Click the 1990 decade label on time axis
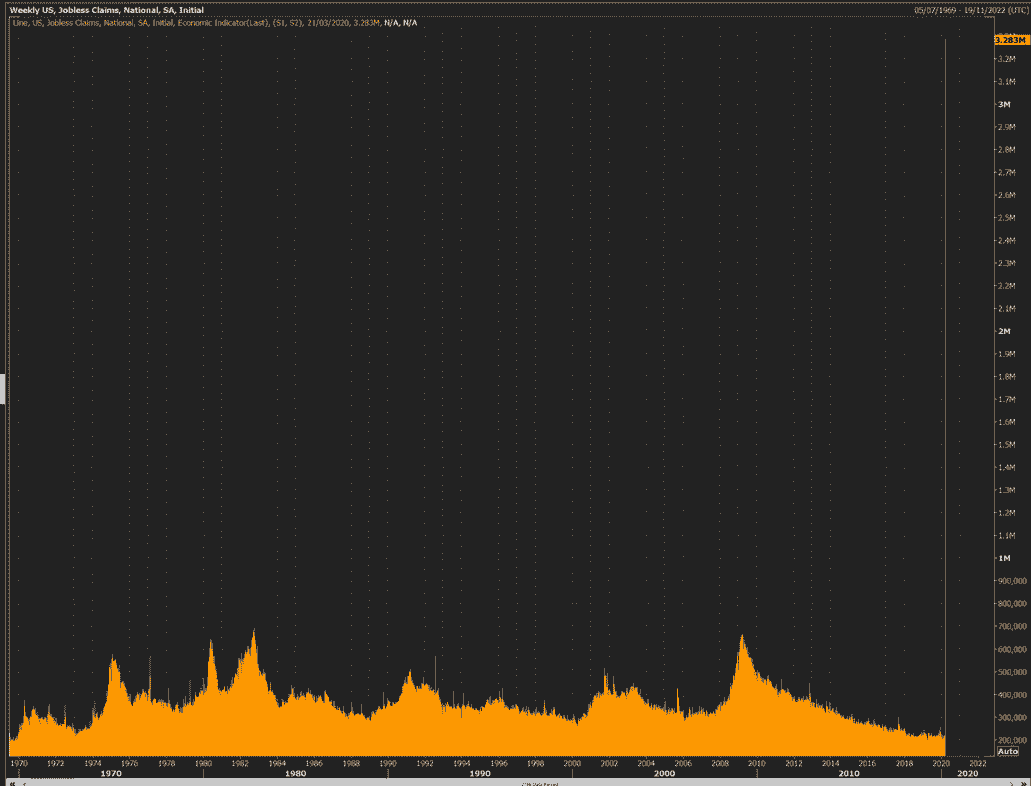 (479, 774)
